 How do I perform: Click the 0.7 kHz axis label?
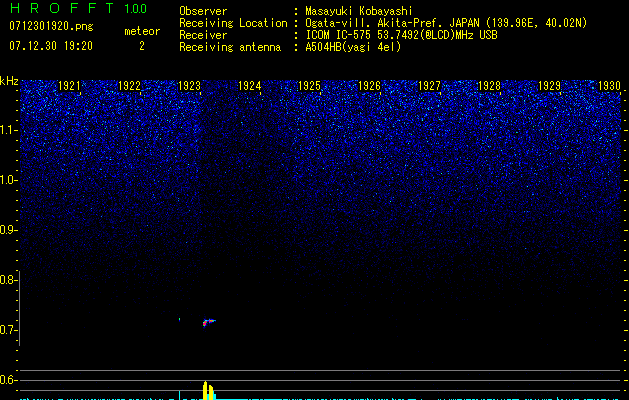(x=7, y=330)
